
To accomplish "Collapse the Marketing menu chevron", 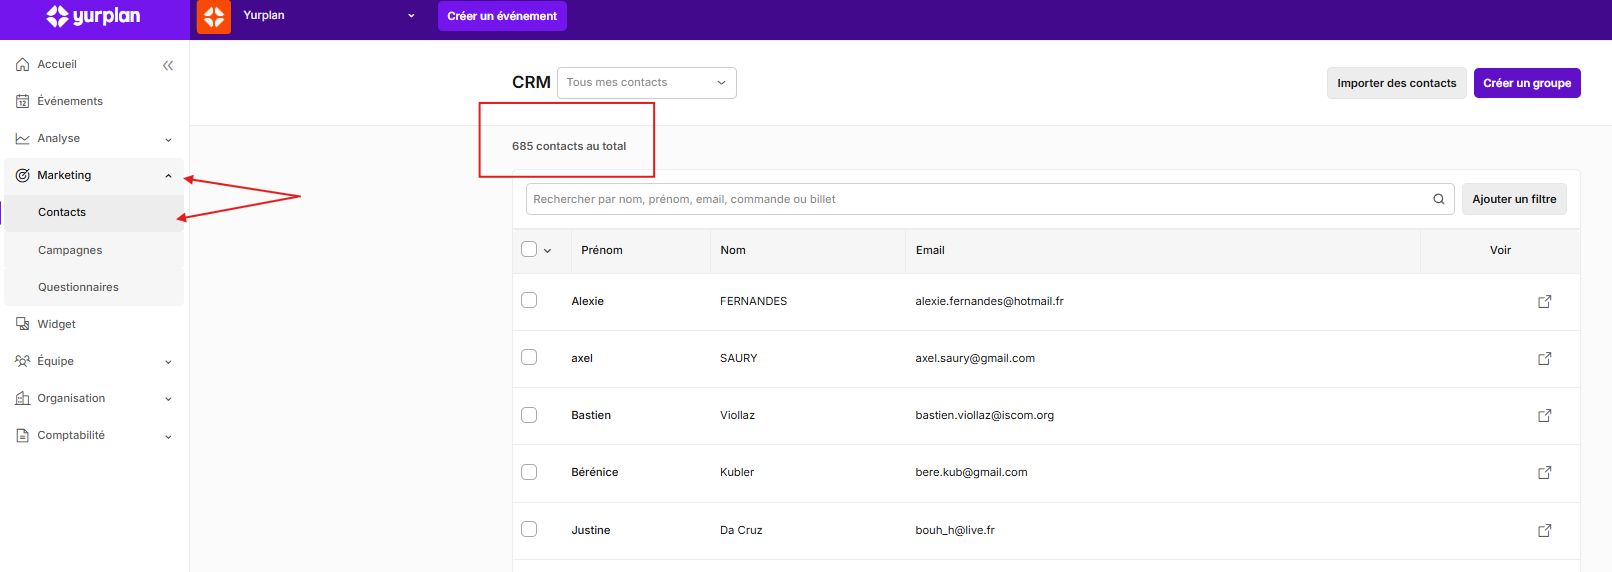I will pyautogui.click(x=168, y=176).
